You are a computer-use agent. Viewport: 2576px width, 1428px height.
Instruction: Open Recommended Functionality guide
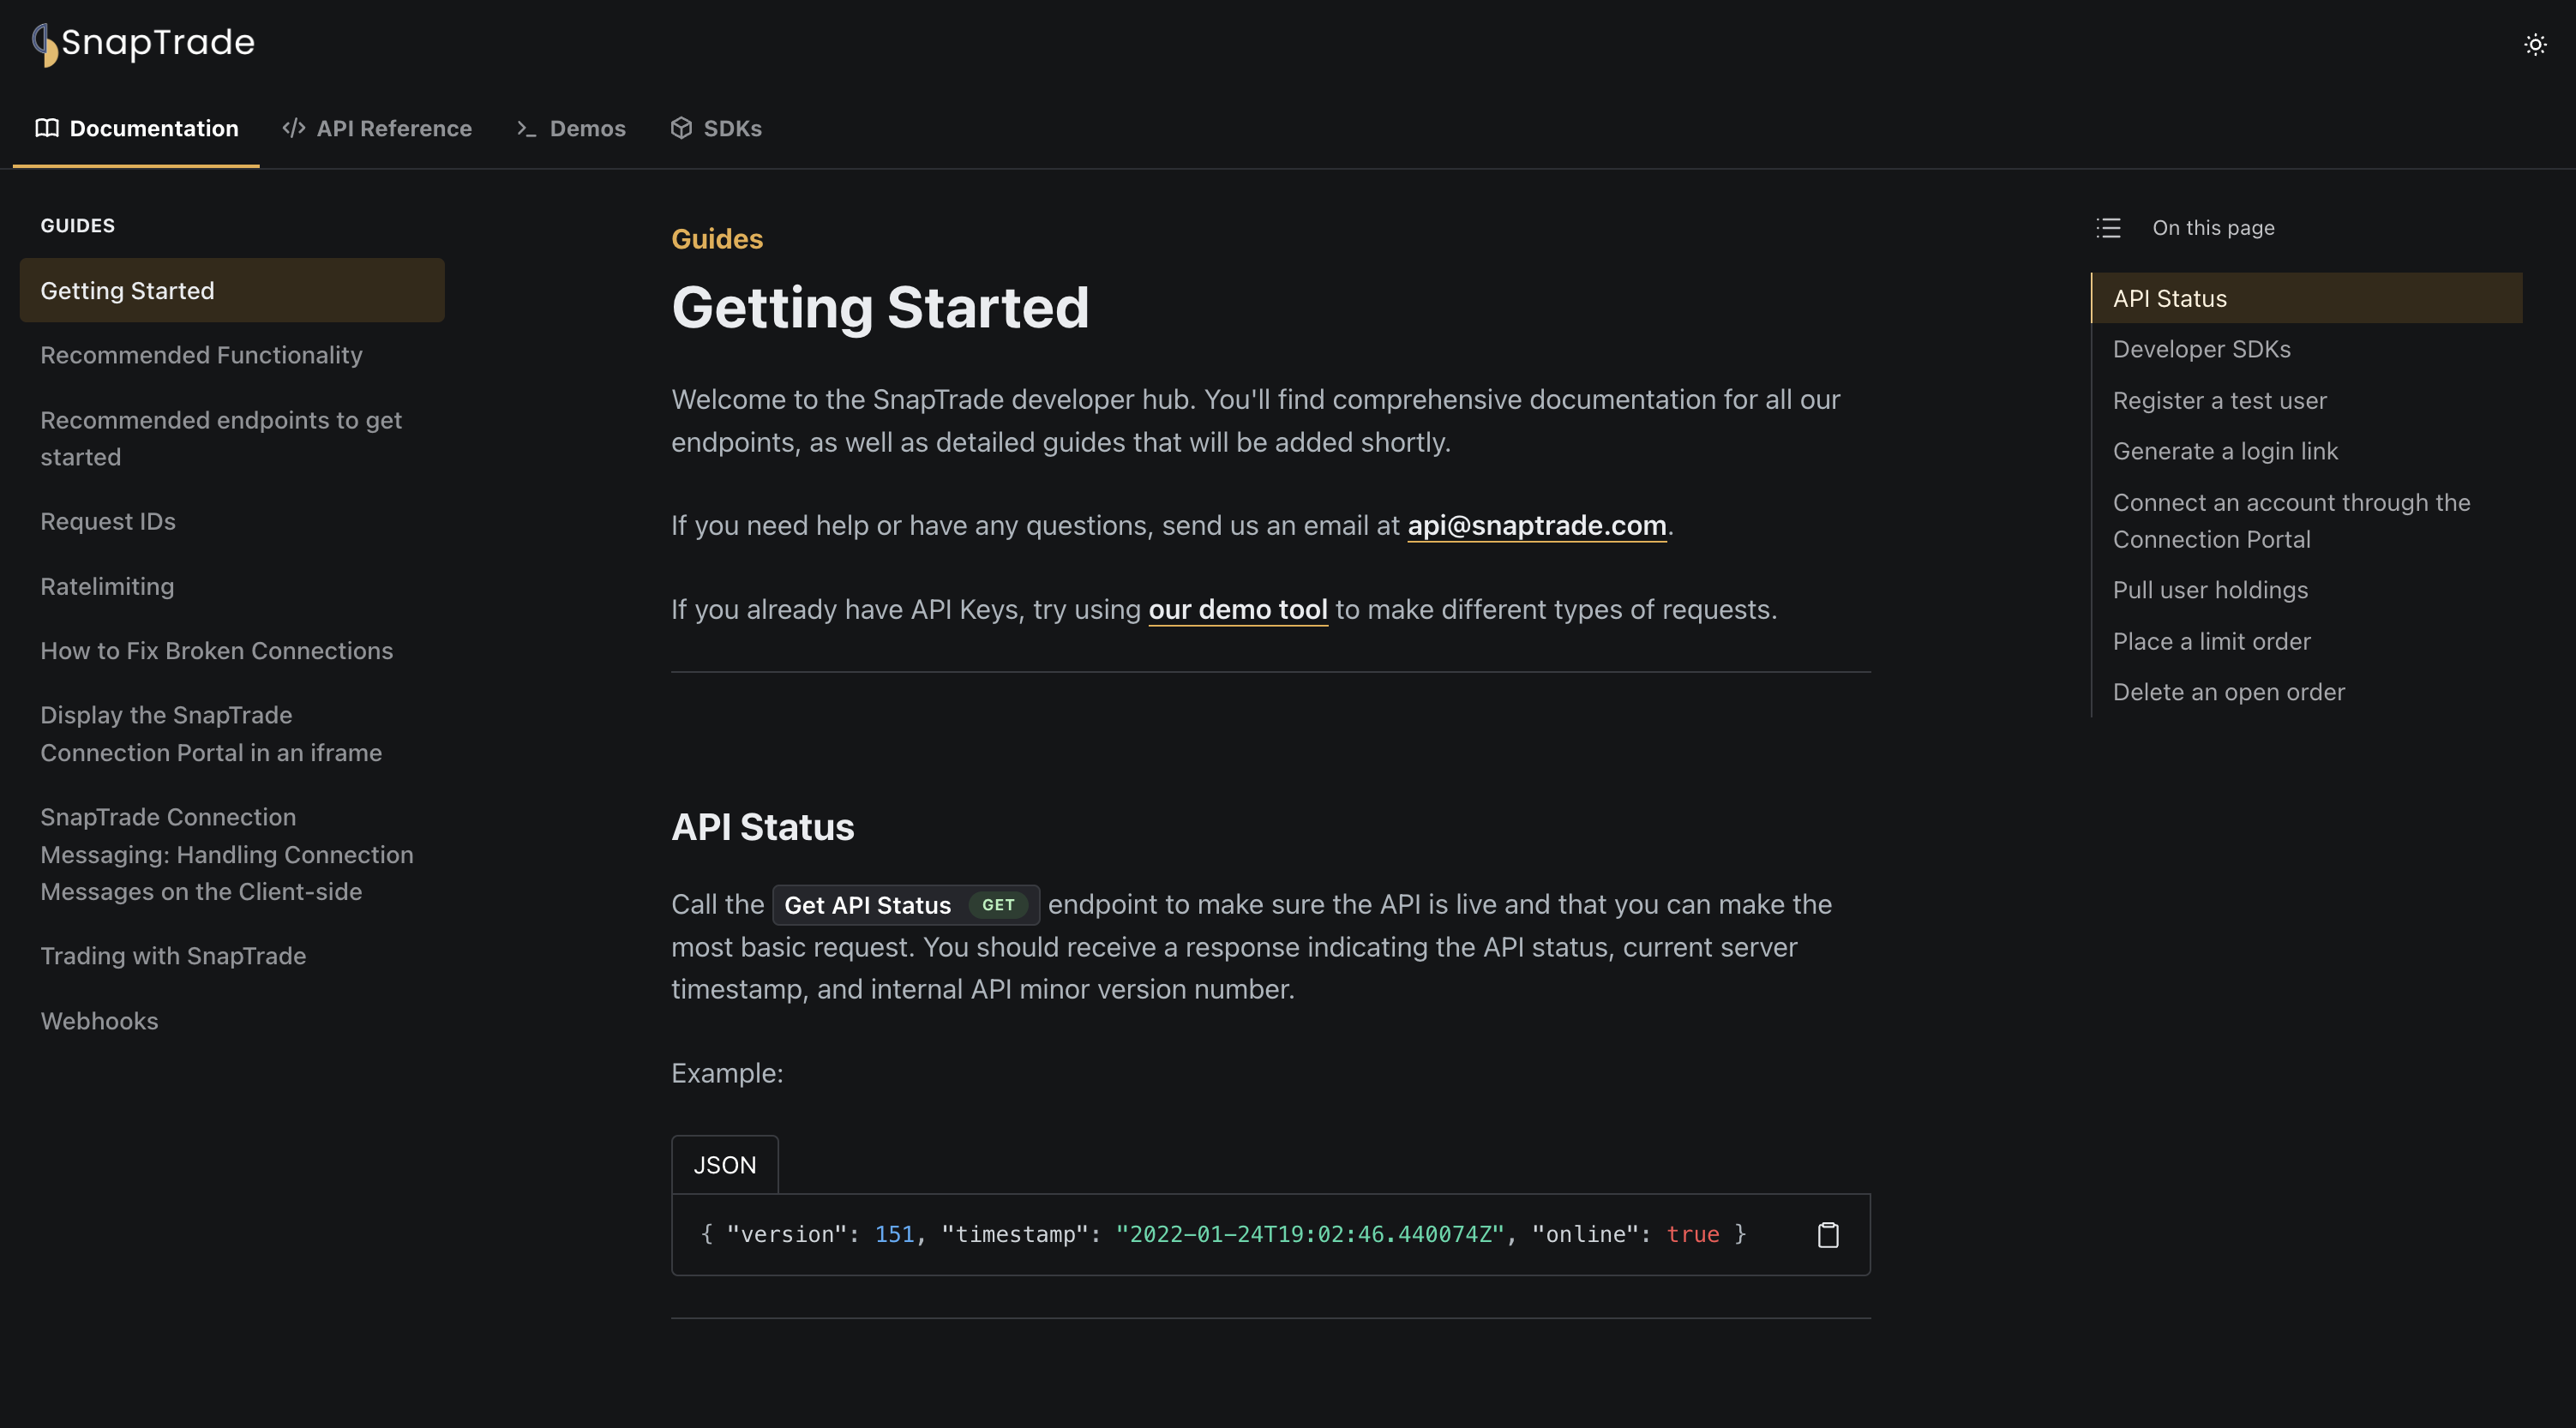202,355
